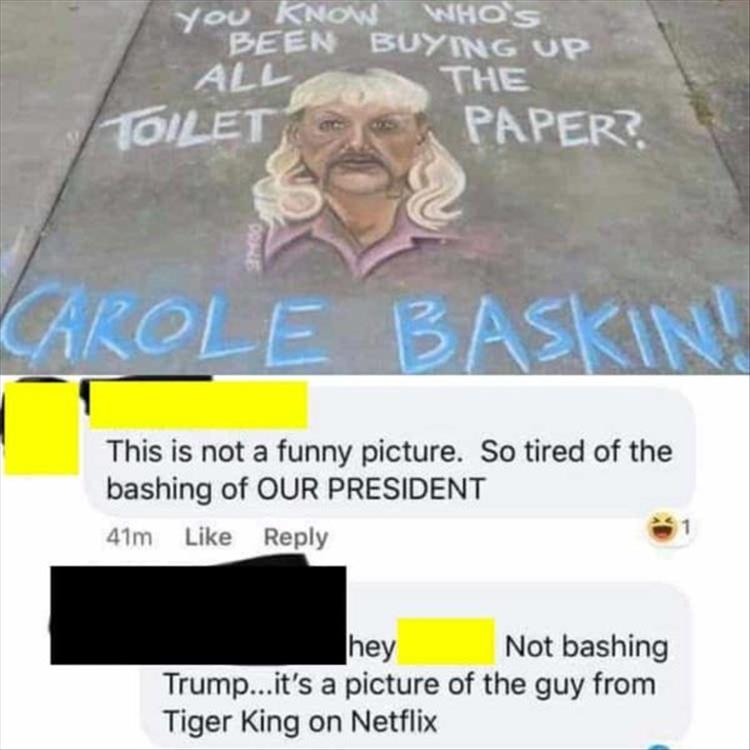Click Like under the first comment

click(x=208, y=537)
